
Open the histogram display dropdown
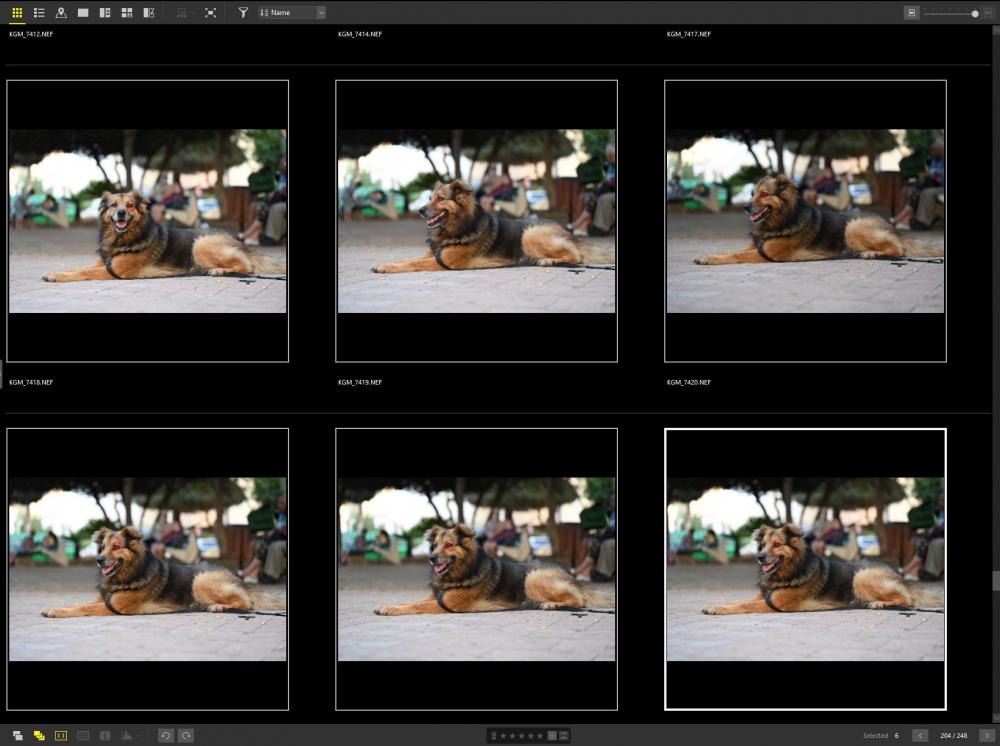pos(130,735)
